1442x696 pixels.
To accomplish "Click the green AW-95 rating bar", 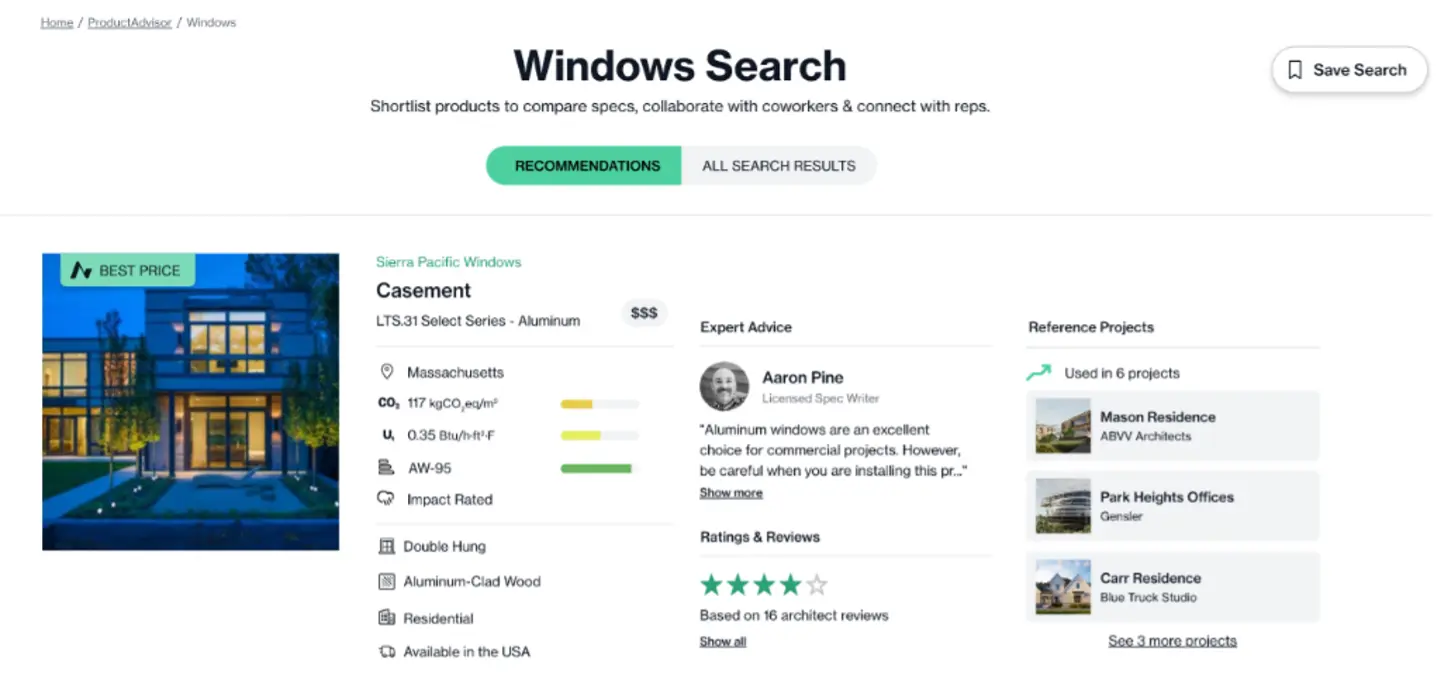I will pyautogui.click(x=596, y=468).
